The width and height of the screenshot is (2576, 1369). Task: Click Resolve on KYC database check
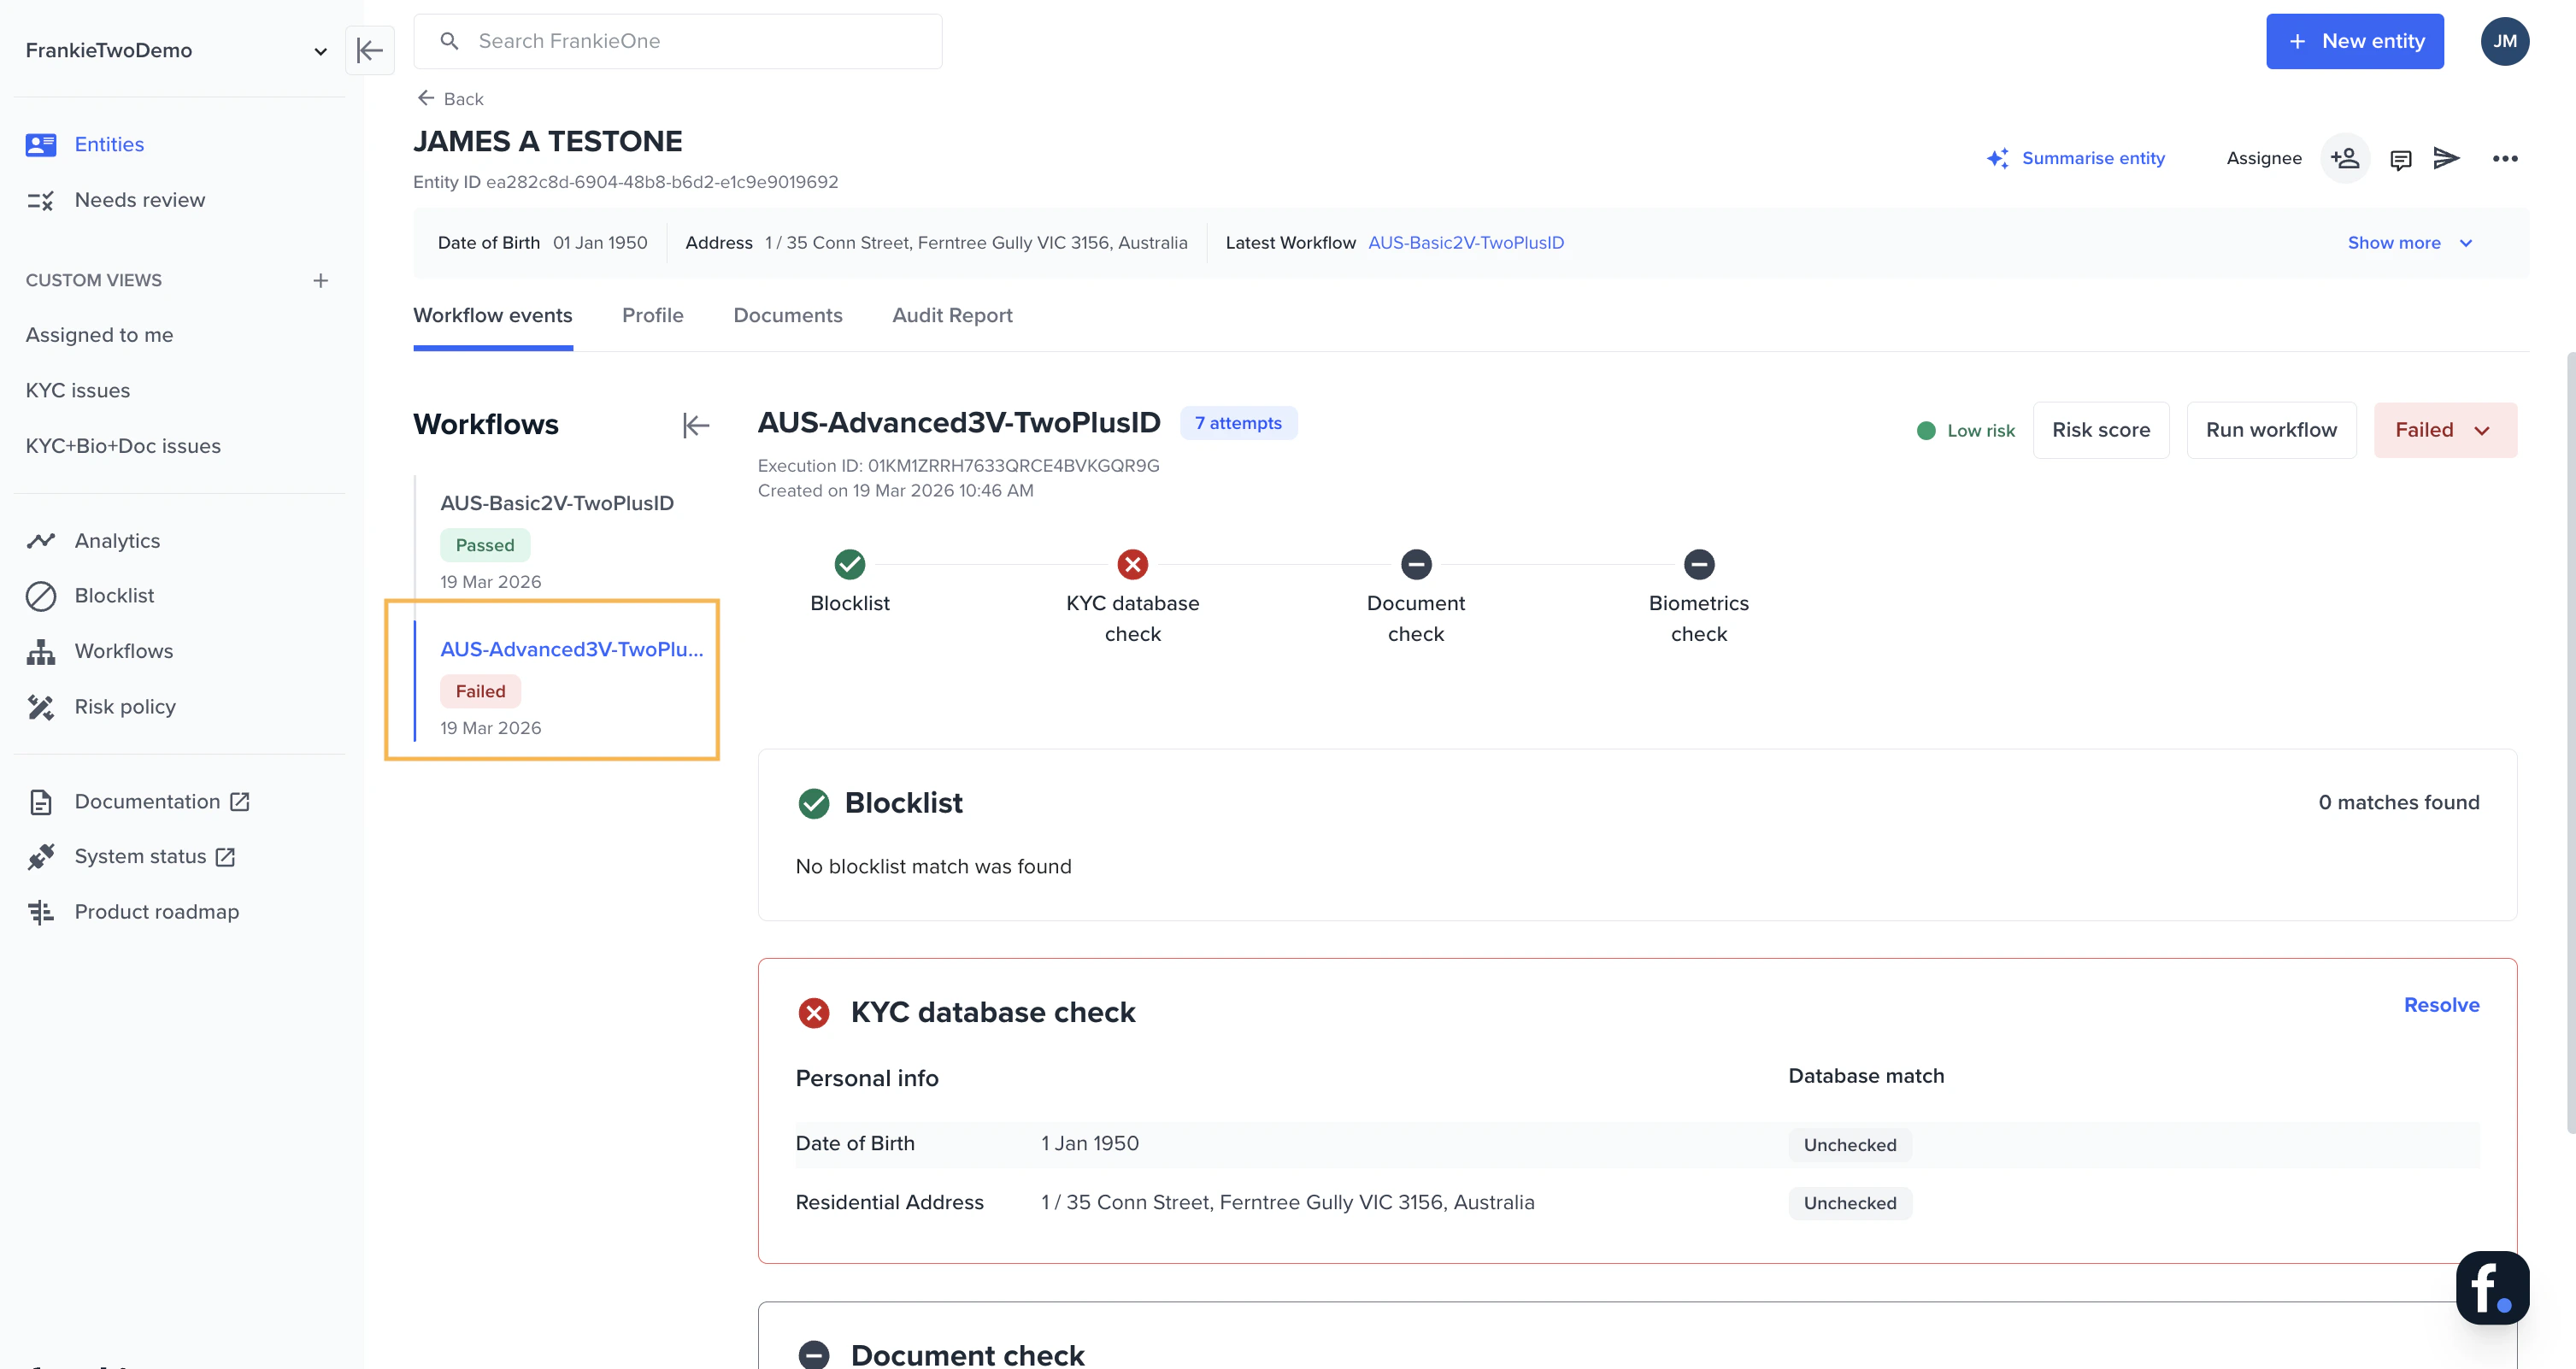[x=2440, y=1005]
